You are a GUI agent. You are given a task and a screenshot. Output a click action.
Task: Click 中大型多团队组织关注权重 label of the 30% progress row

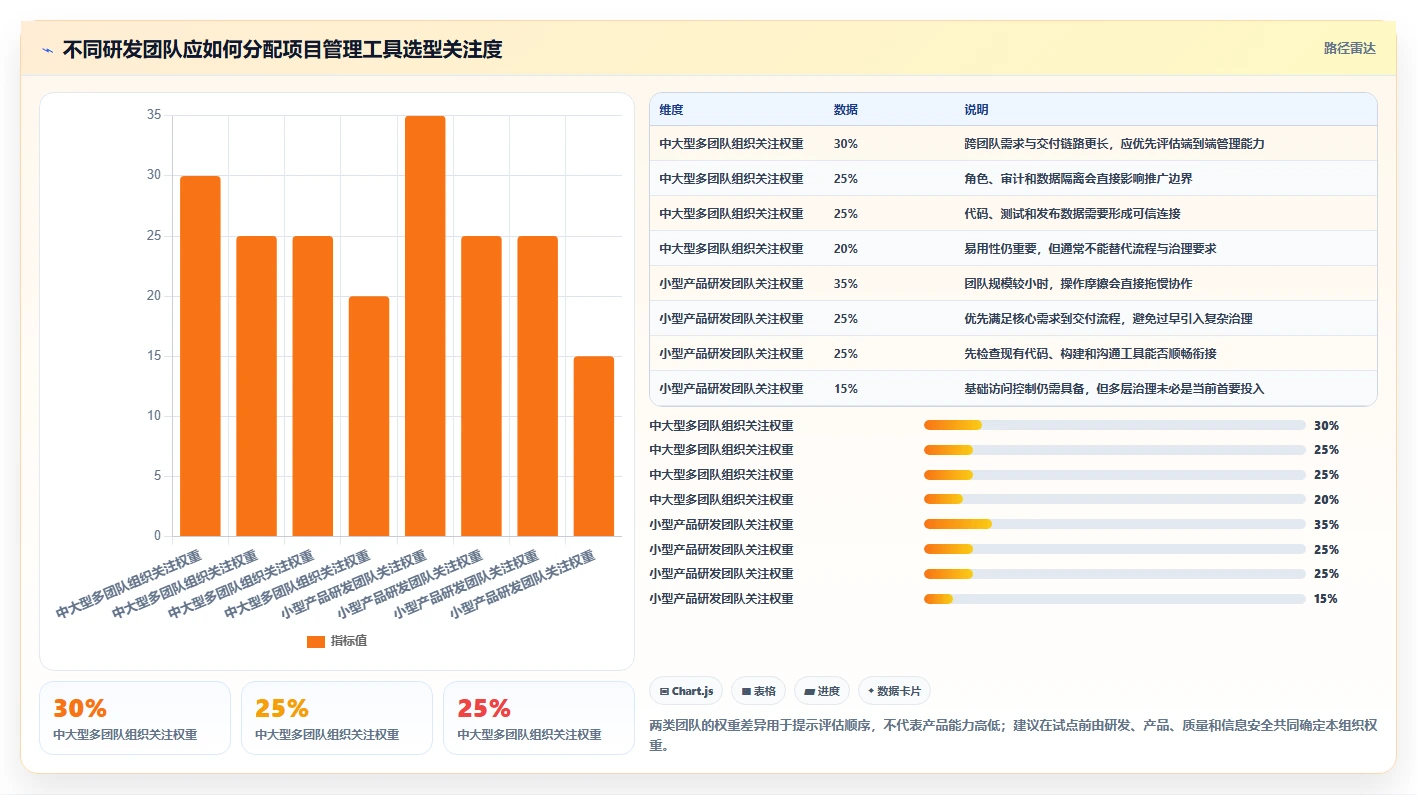(x=721, y=425)
